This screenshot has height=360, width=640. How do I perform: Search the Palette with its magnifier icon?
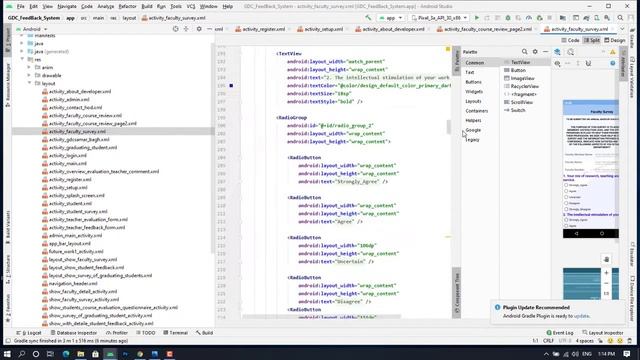click(524, 52)
